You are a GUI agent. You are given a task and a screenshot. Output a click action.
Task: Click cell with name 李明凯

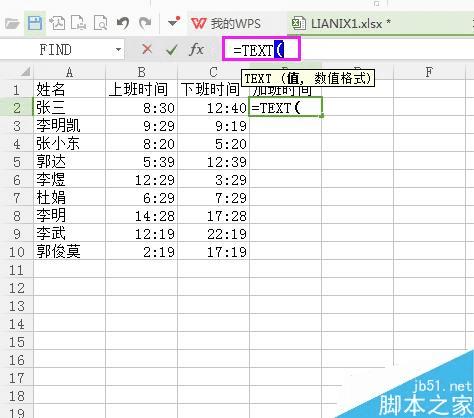click(69, 125)
